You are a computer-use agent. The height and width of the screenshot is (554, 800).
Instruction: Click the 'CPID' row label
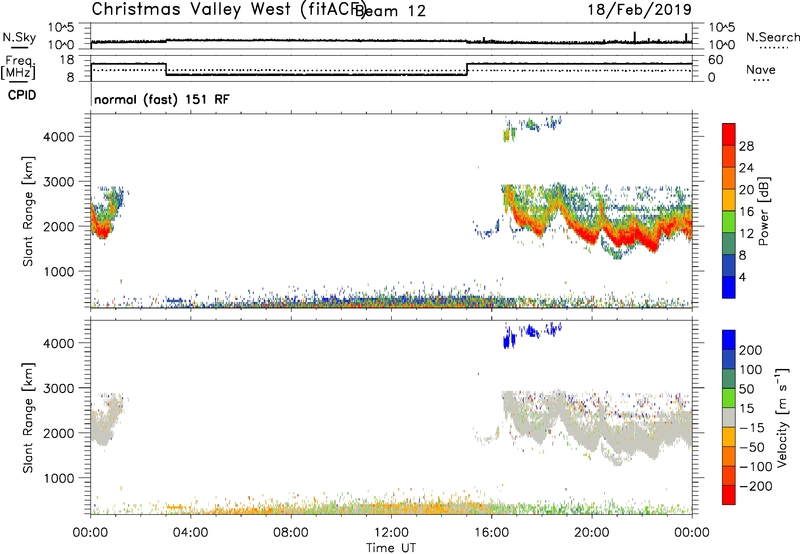pyautogui.click(x=22, y=95)
